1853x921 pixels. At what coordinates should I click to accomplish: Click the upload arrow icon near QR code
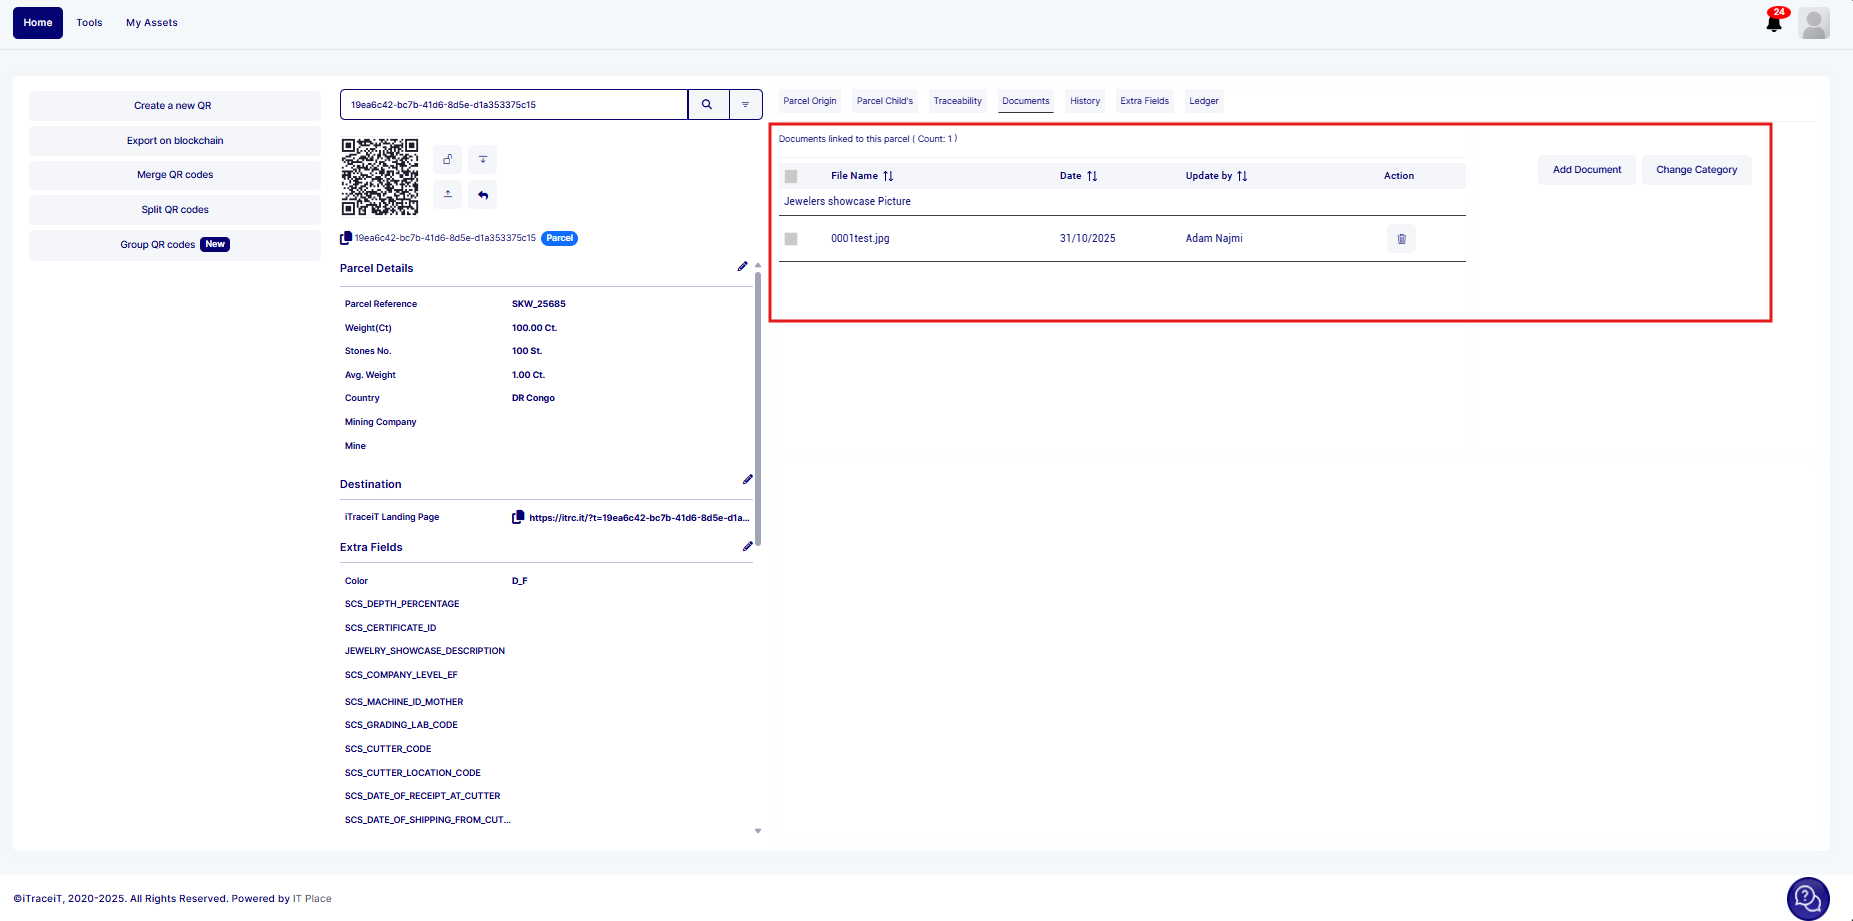click(x=447, y=194)
